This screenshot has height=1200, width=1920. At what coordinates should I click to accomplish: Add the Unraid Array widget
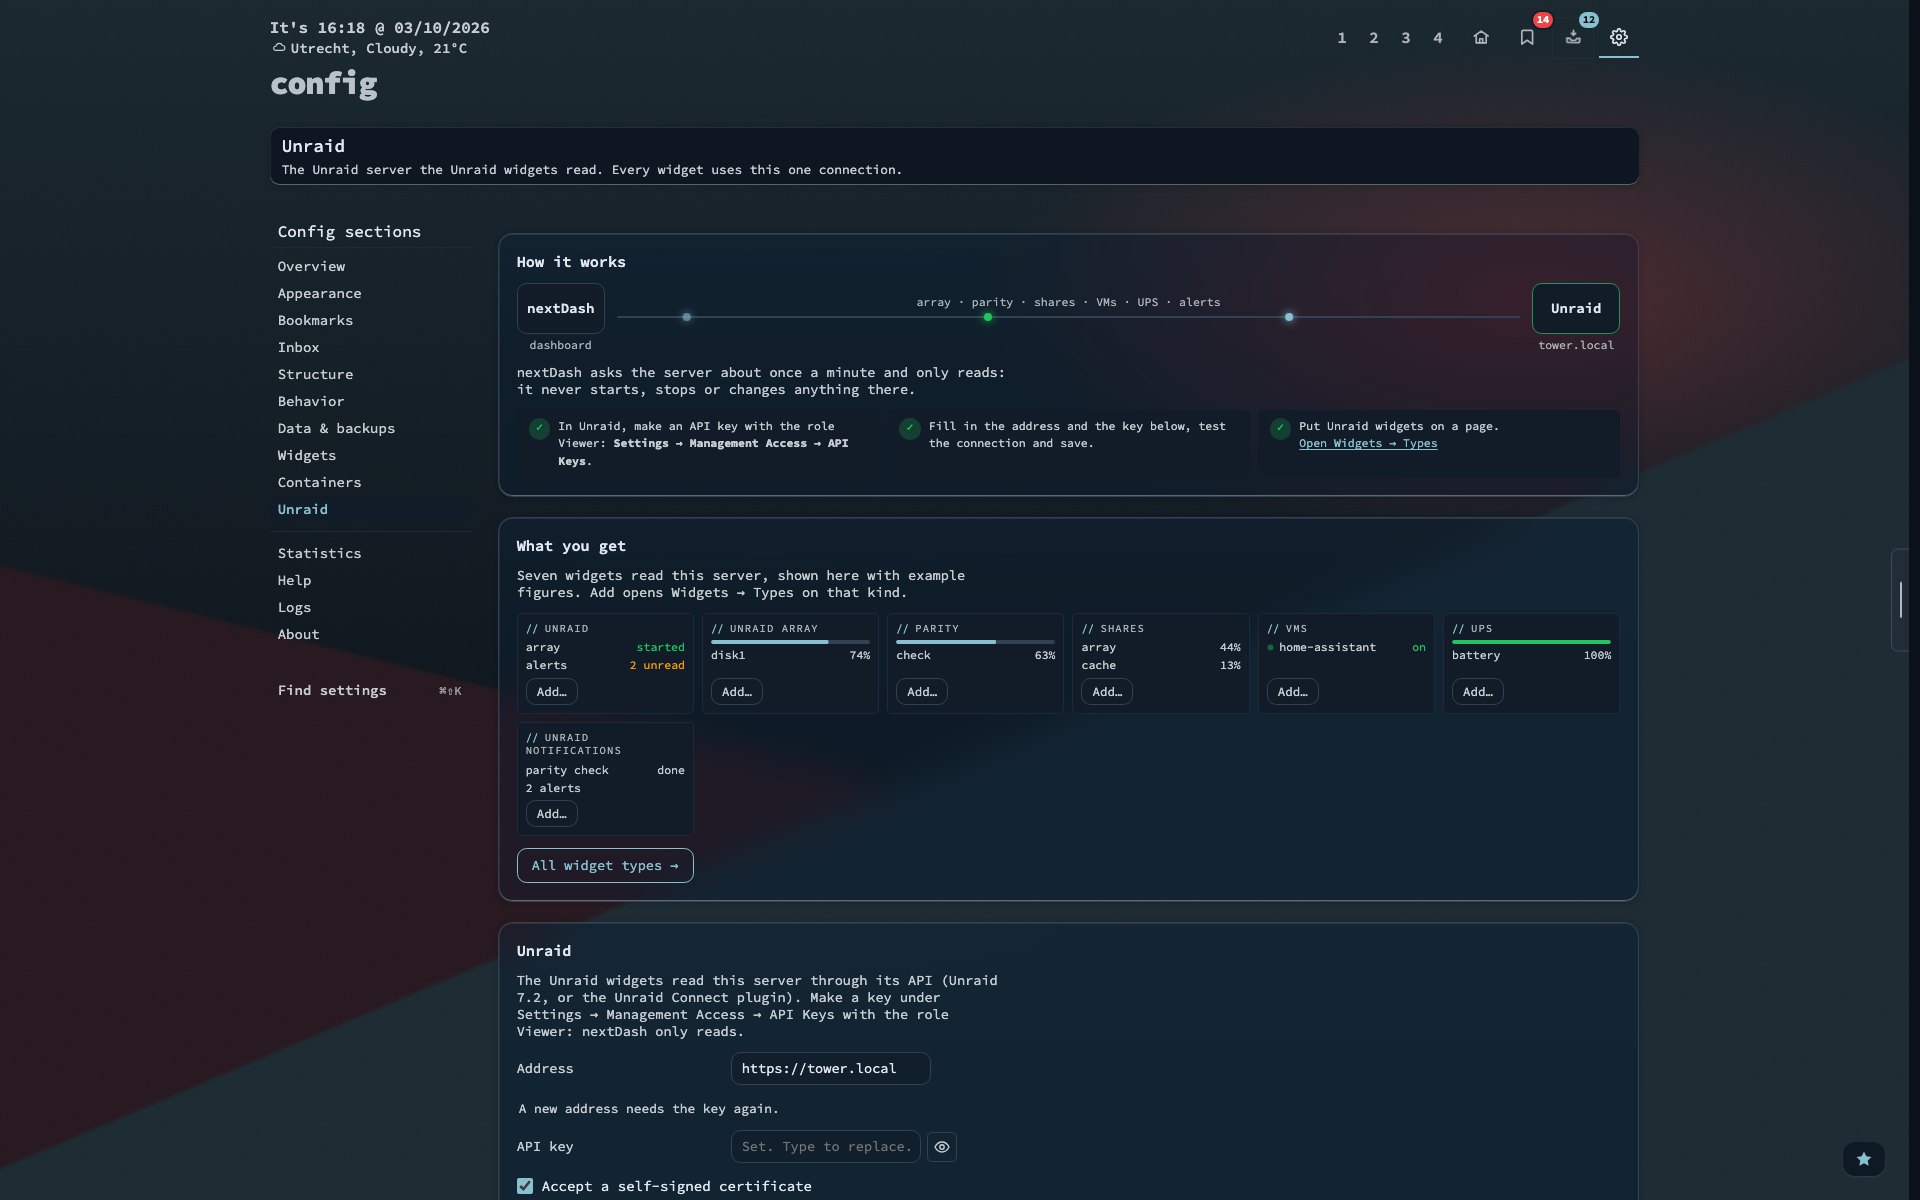737,692
